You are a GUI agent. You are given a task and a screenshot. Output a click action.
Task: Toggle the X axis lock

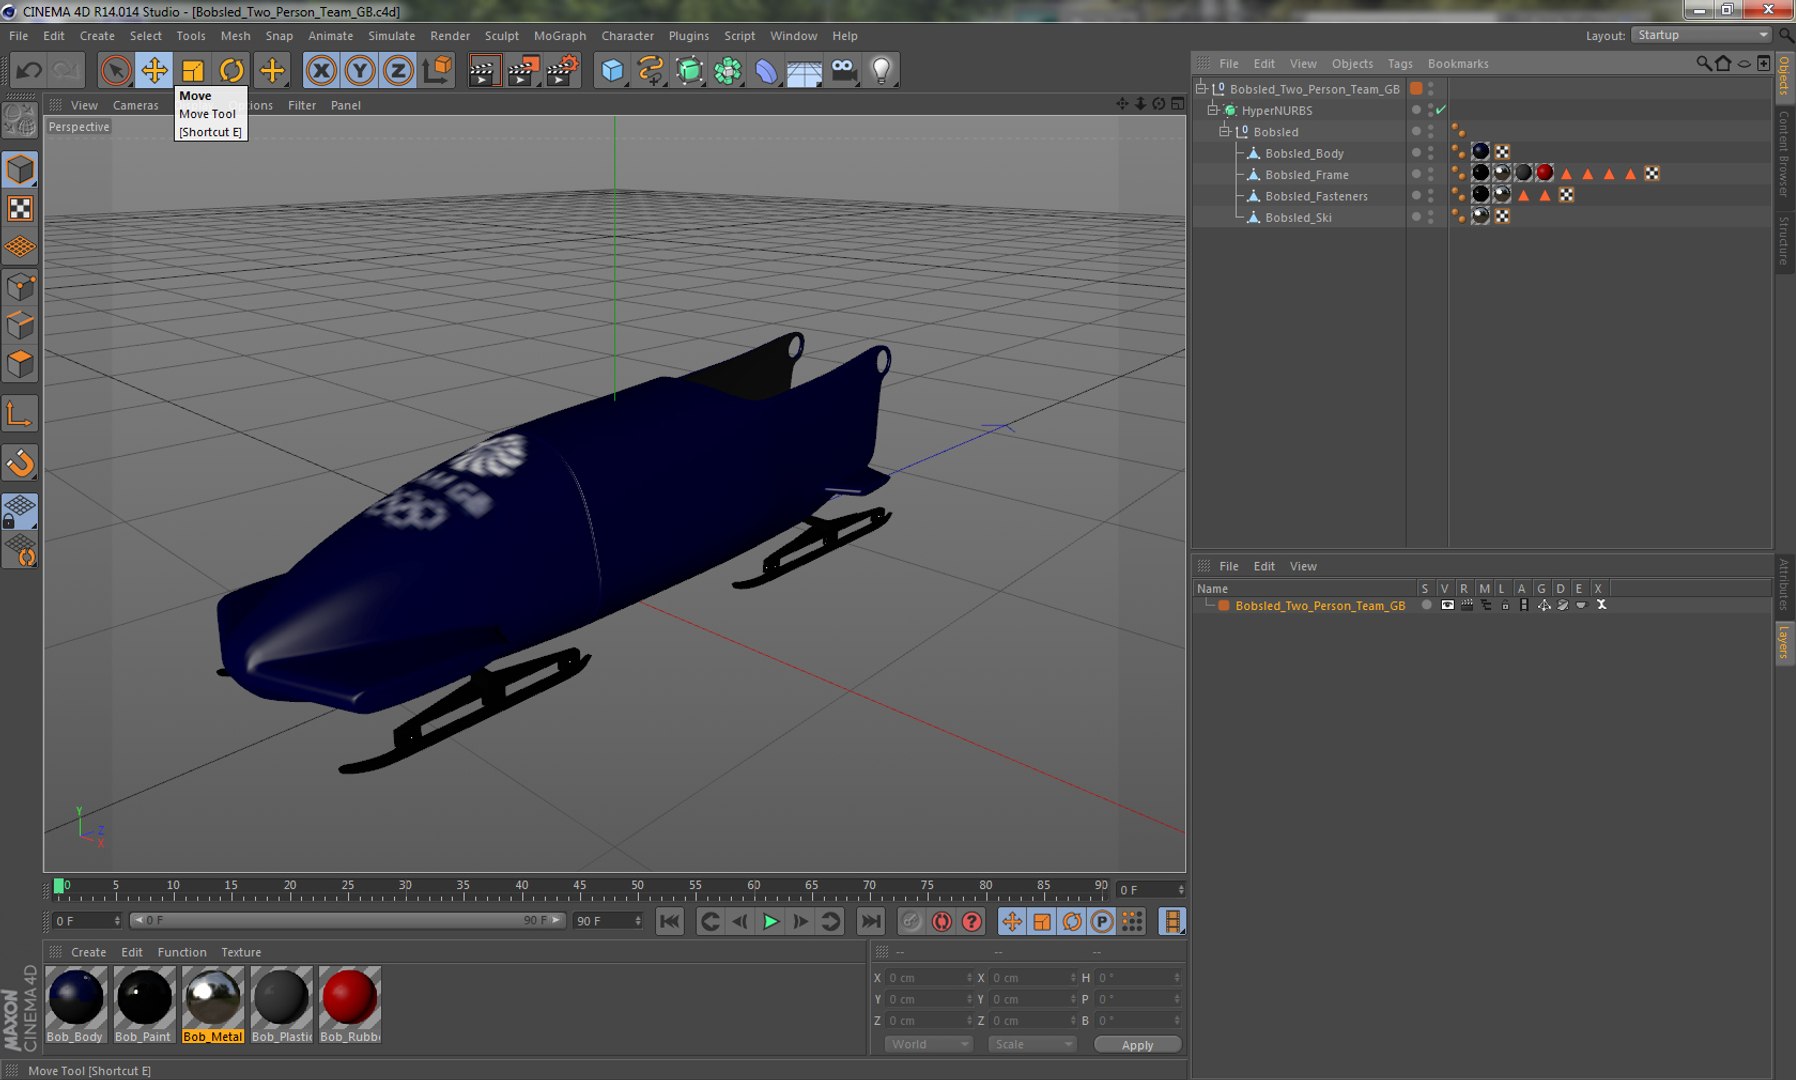coord(321,70)
